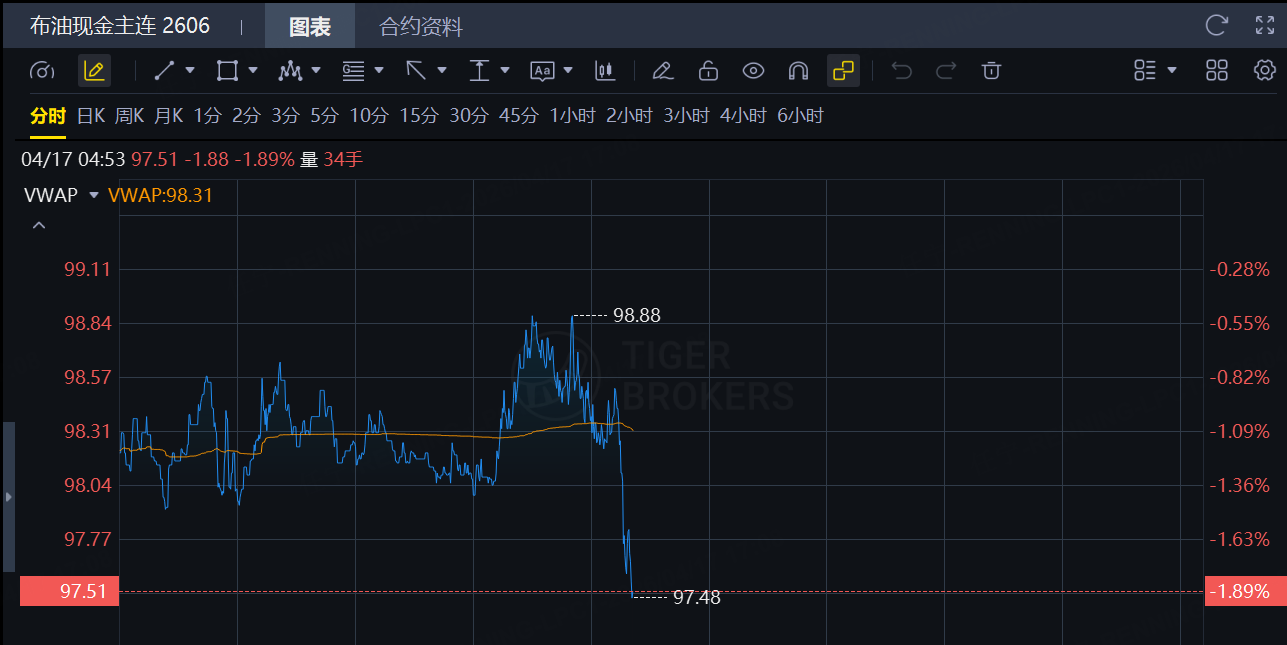1287x645 pixels.
Task: Select the 10分 interval
Action: 369,116
